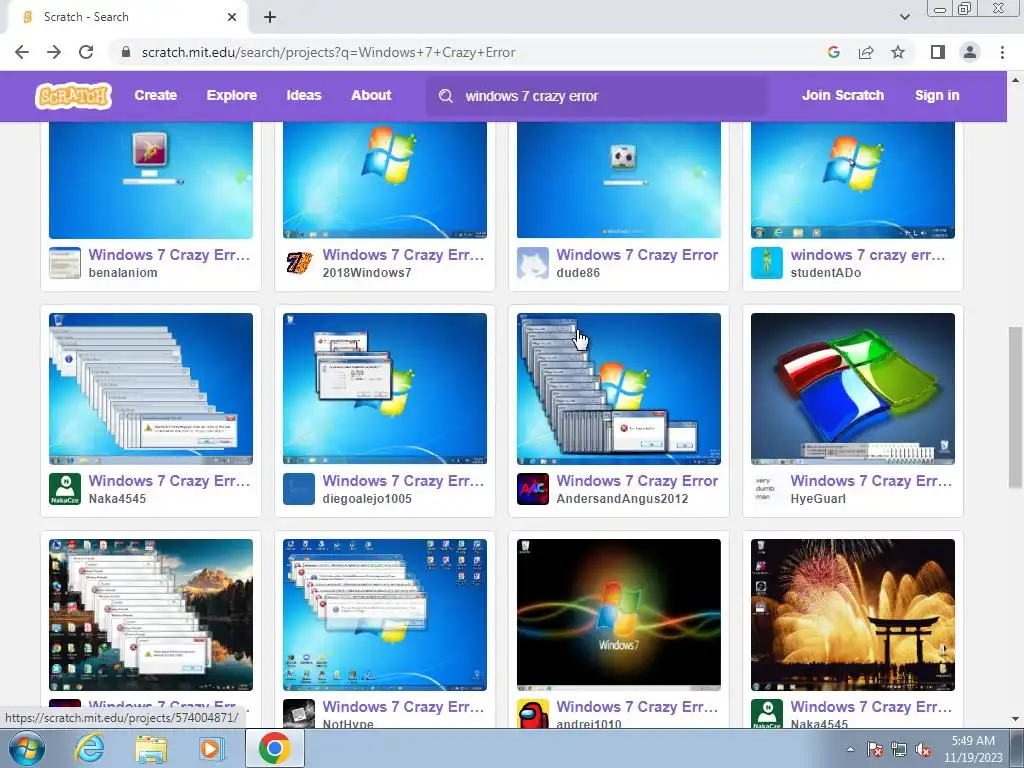
Task: Open dude86's soccer ball login thumbnail
Action: 619,180
